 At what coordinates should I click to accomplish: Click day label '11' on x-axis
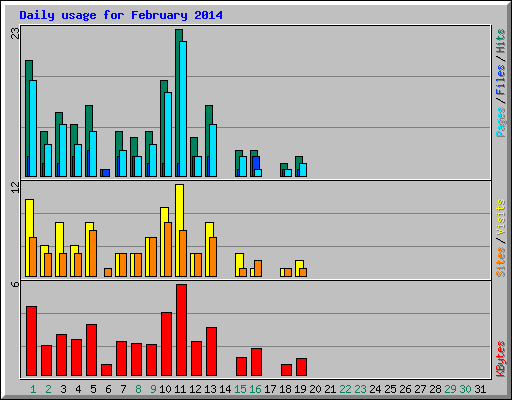tap(180, 389)
